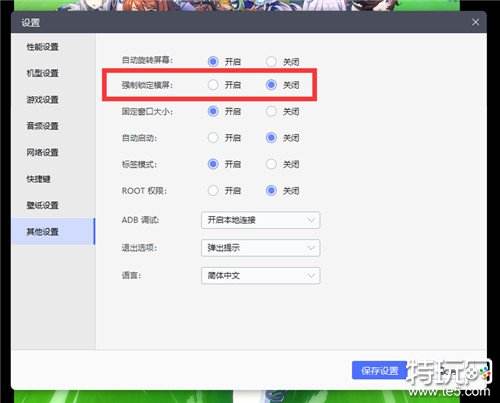
Task: Expand the ADB 调试 dropdown
Action: tap(260, 220)
